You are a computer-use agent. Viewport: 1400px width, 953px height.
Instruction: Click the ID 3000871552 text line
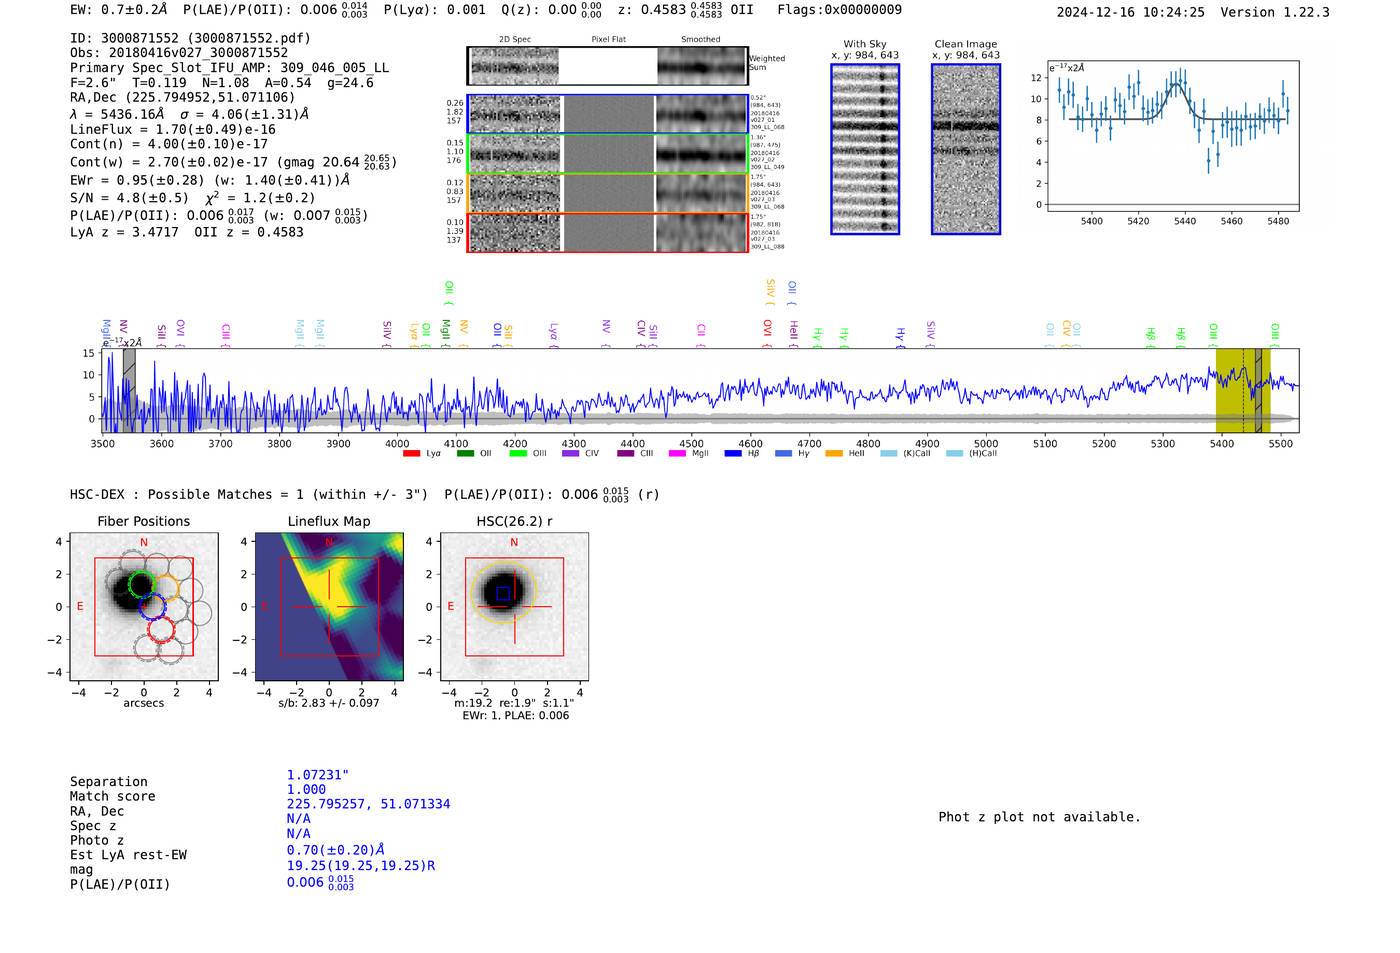(x=190, y=38)
